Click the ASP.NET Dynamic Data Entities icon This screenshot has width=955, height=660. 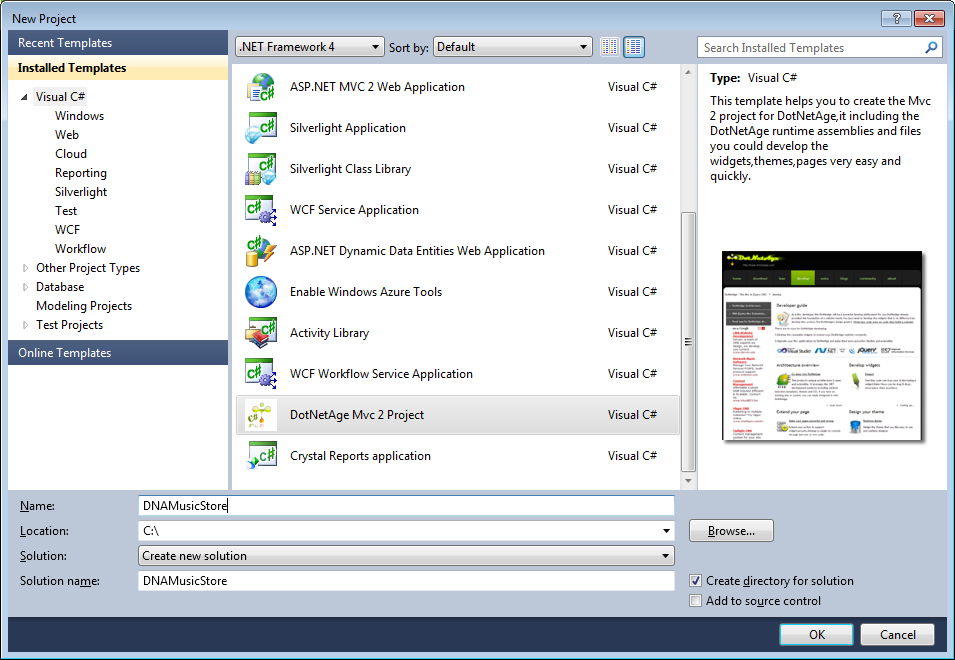tap(261, 251)
